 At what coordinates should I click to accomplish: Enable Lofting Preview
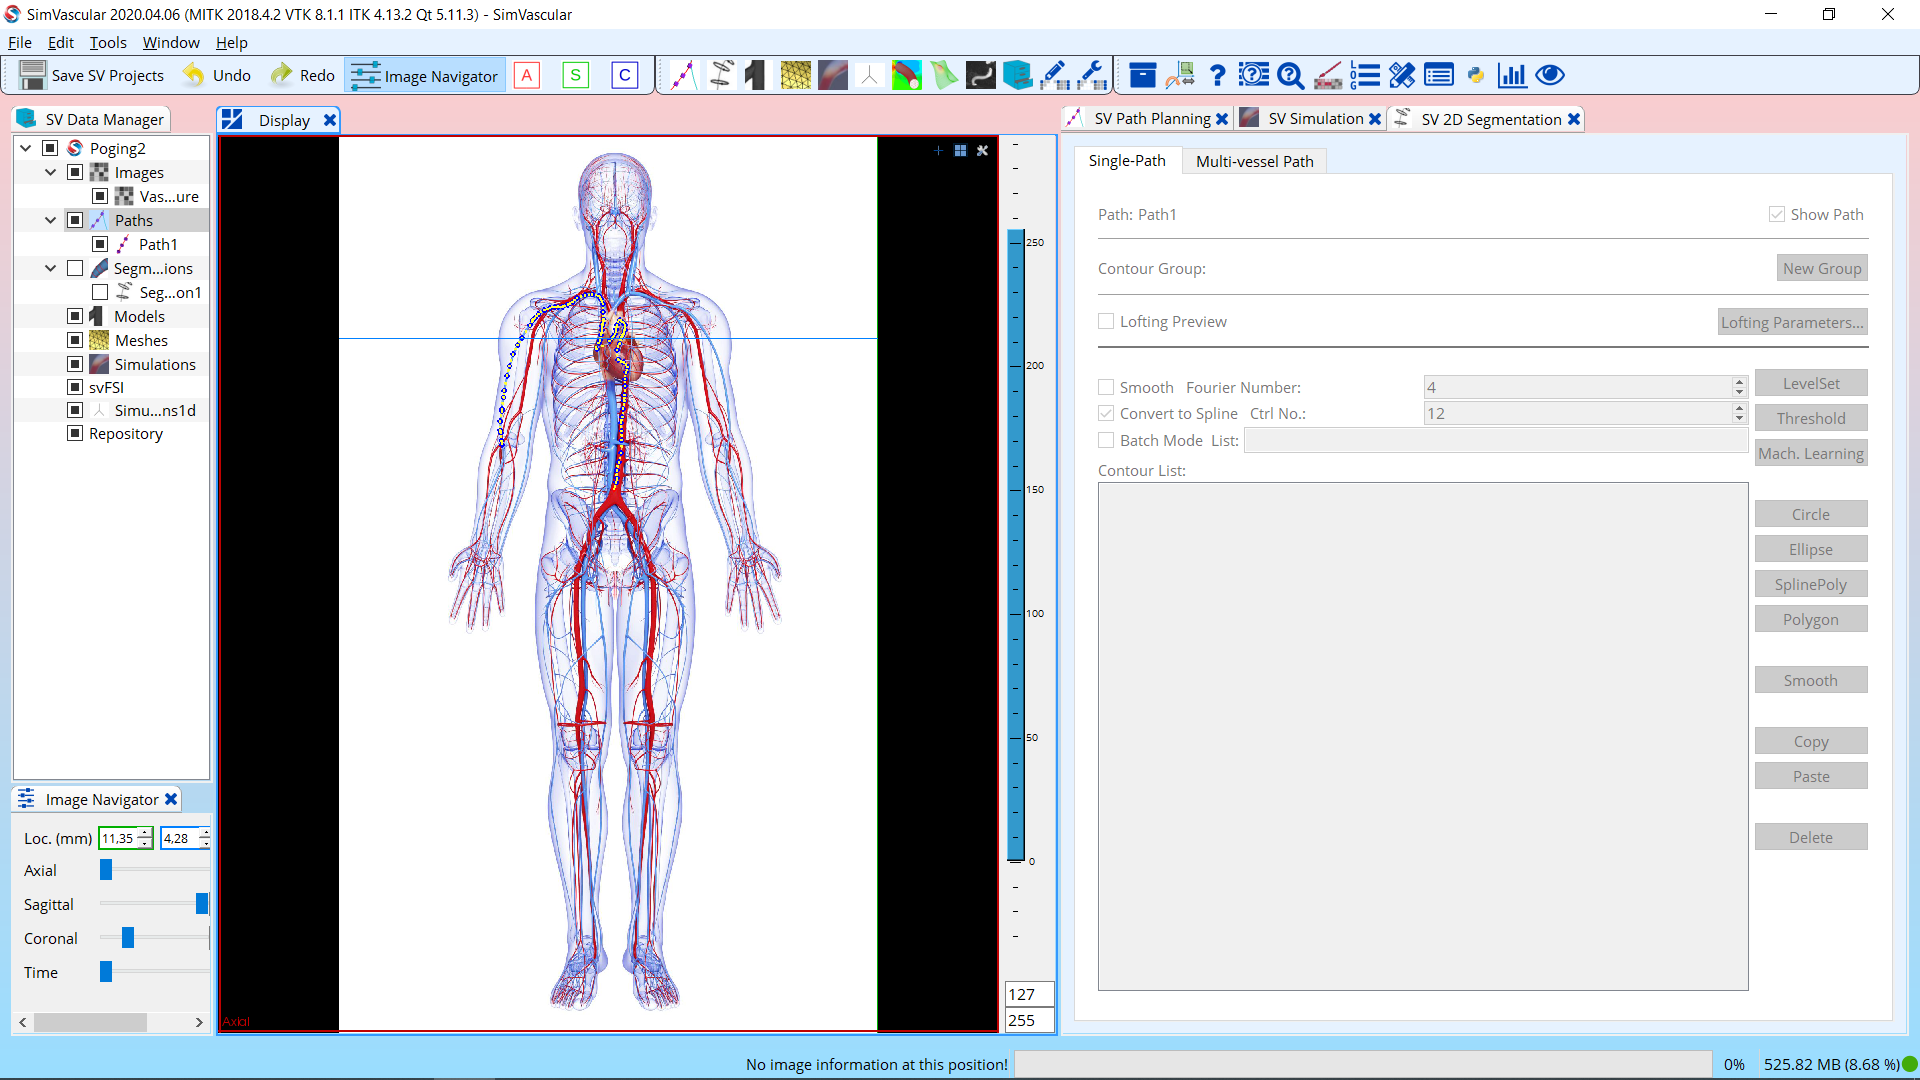click(1106, 321)
